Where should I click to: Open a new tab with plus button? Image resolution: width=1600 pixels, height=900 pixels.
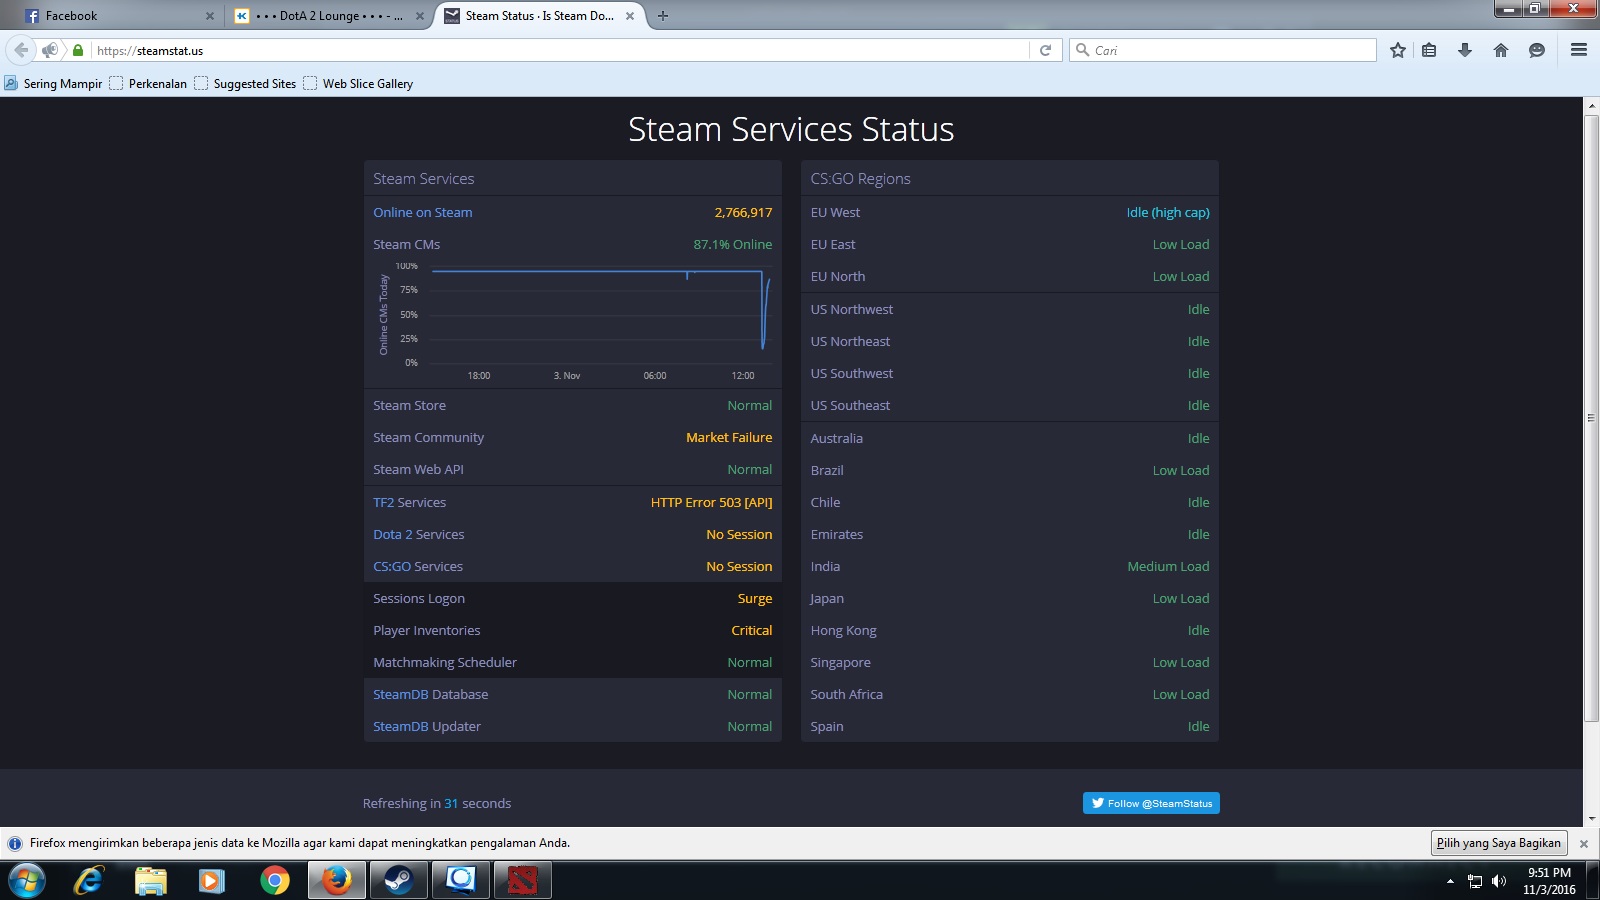point(662,16)
